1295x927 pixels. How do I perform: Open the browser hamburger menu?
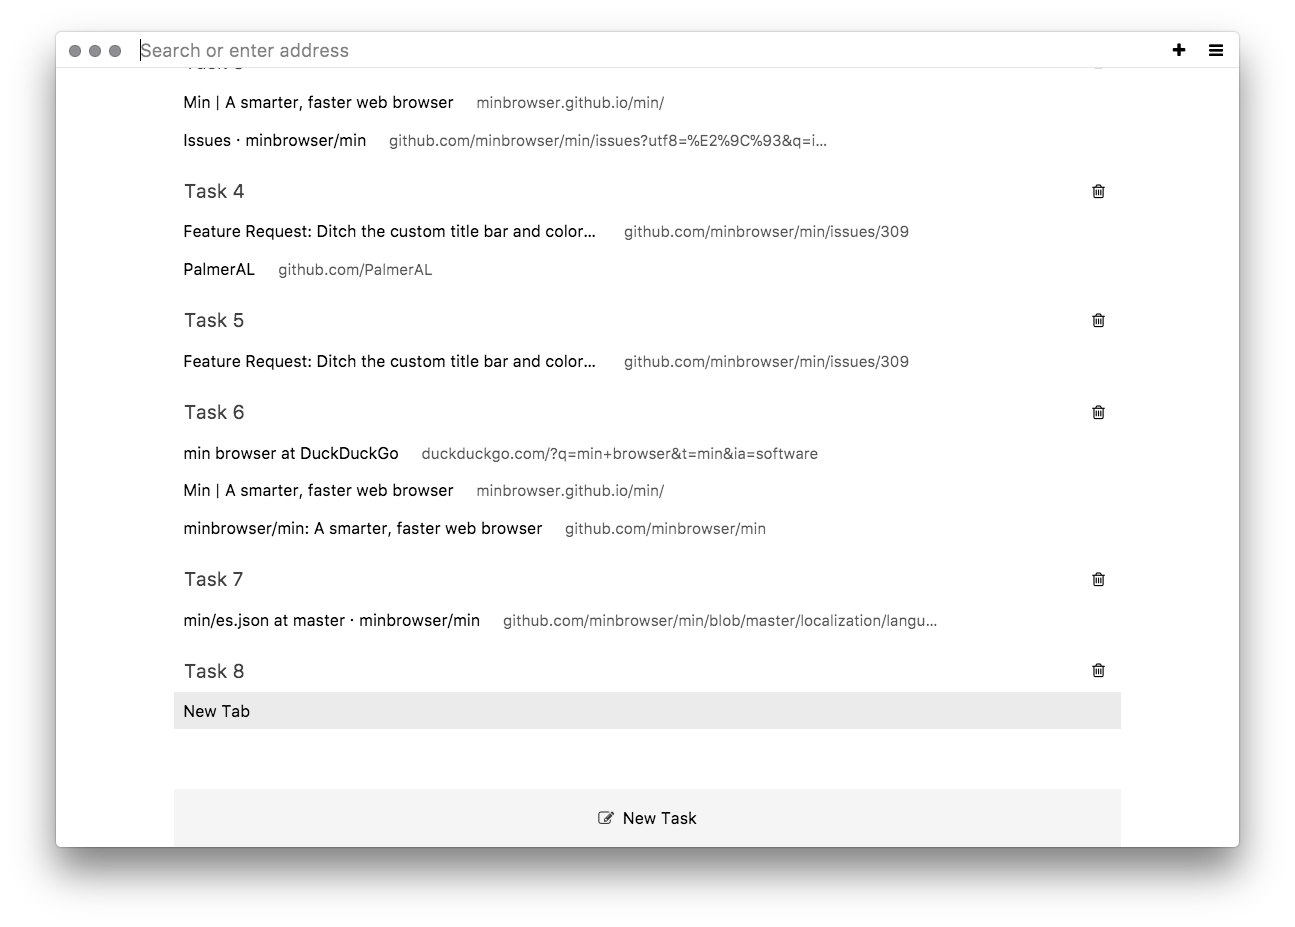pos(1216,49)
